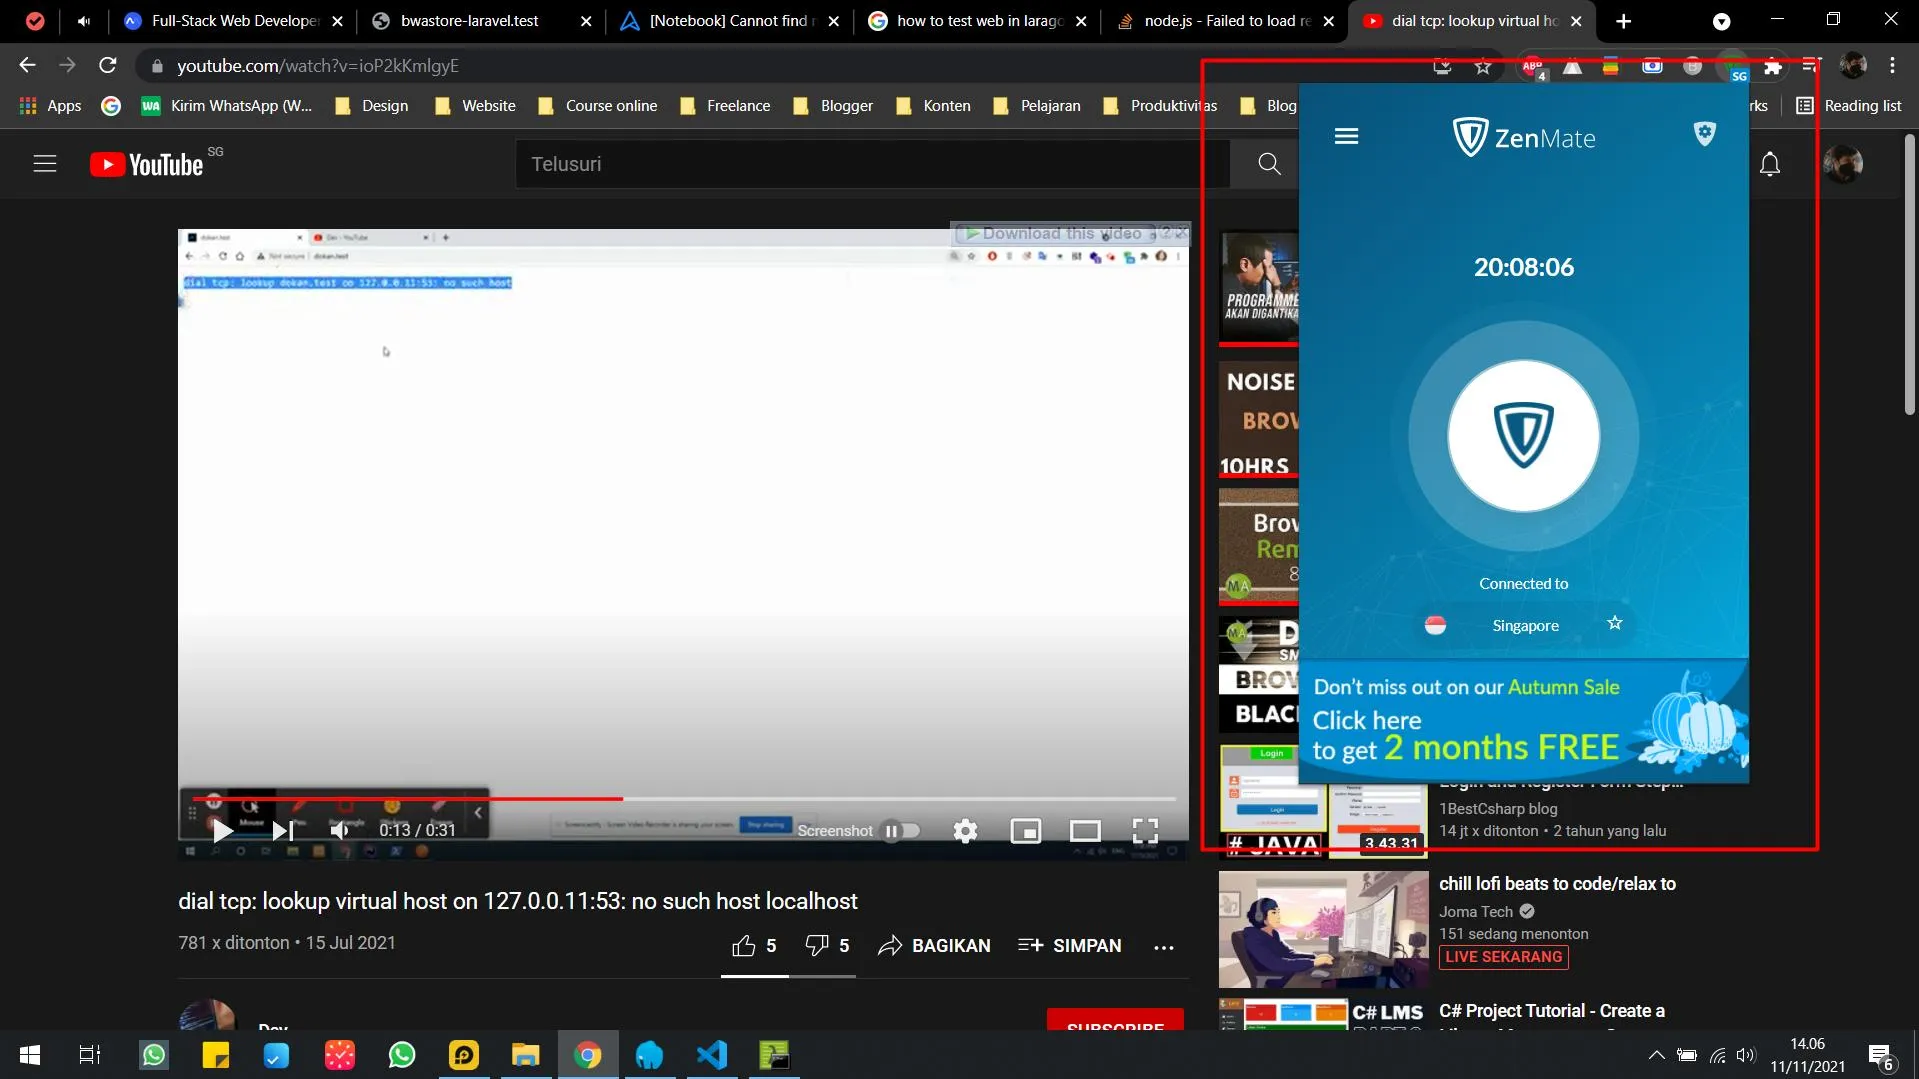The image size is (1919, 1079).
Task: Click Download this video button
Action: coord(1055,233)
